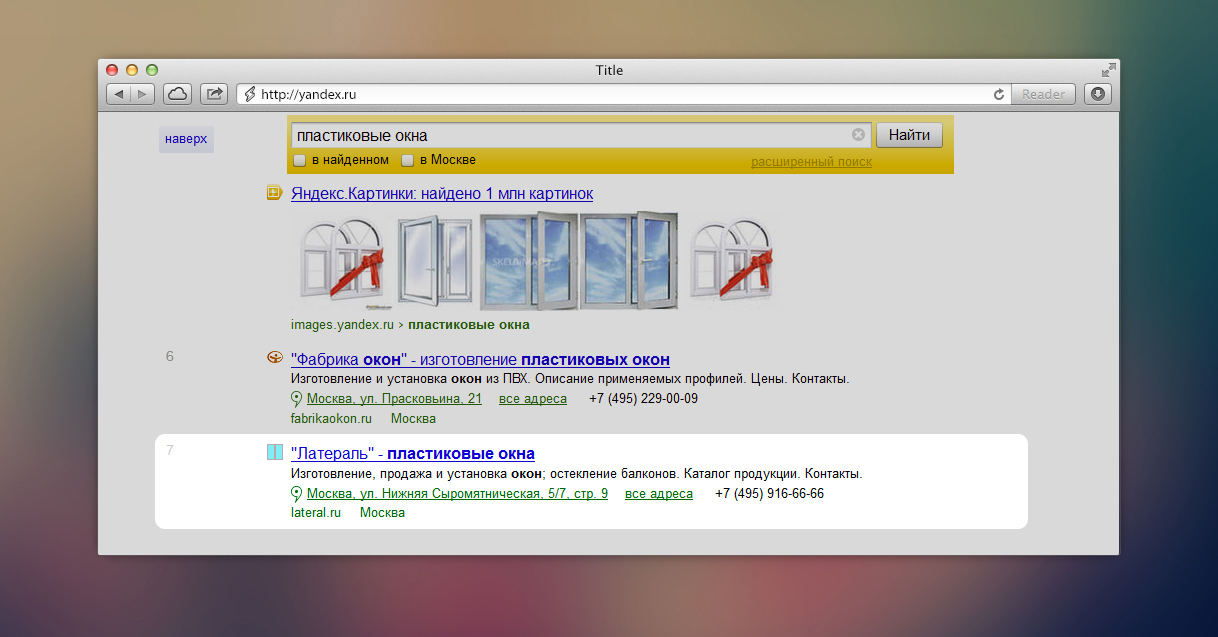Enable the 'в Москве' checkbox

tap(407, 160)
